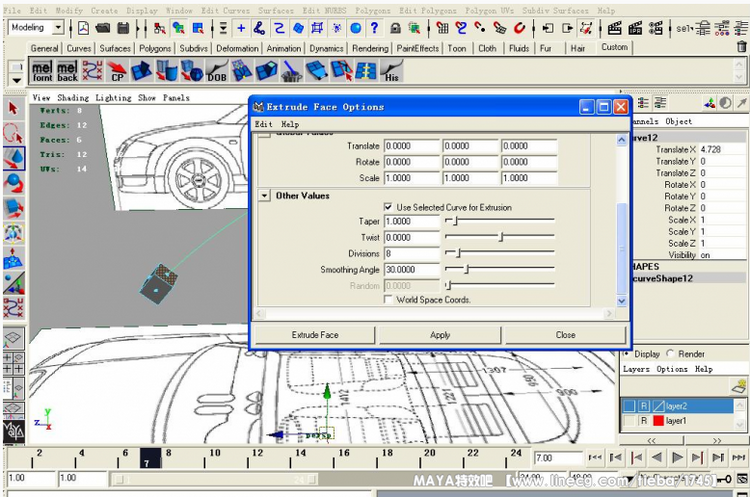Viewport: 750px width, 497px height.
Task: Select the arrow Select tool in toolbox
Action: click(13, 109)
